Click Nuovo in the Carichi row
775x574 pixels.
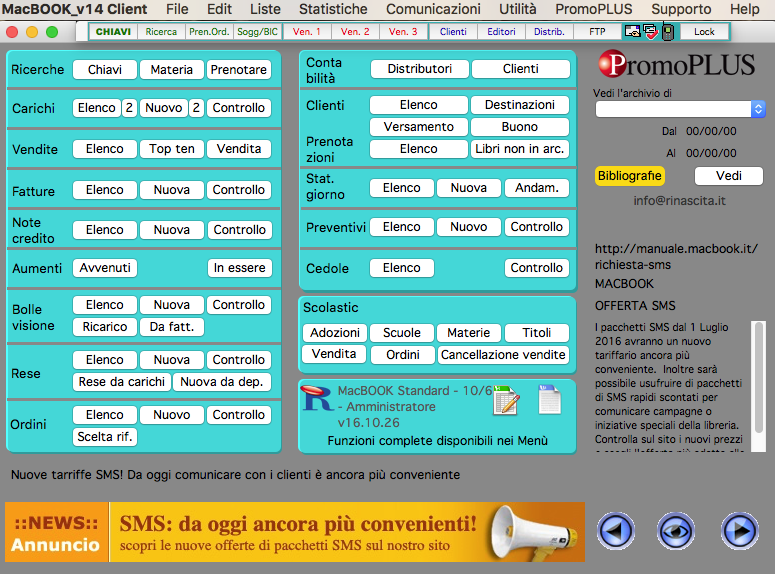[x=164, y=108]
